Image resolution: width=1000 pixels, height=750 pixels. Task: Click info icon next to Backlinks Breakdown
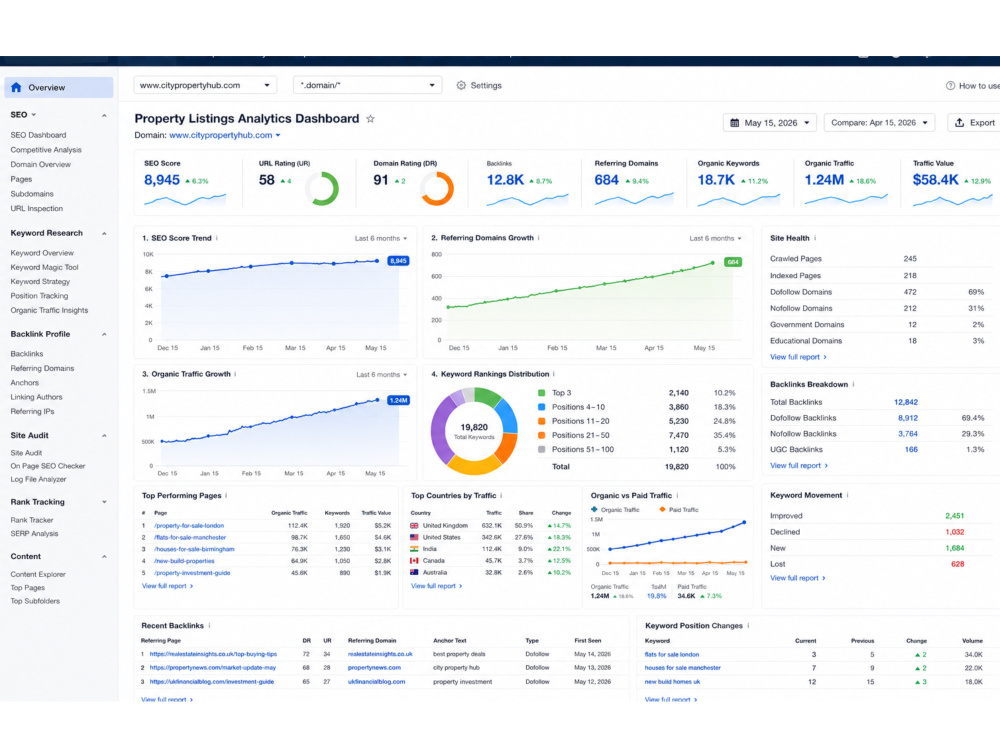click(x=853, y=385)
